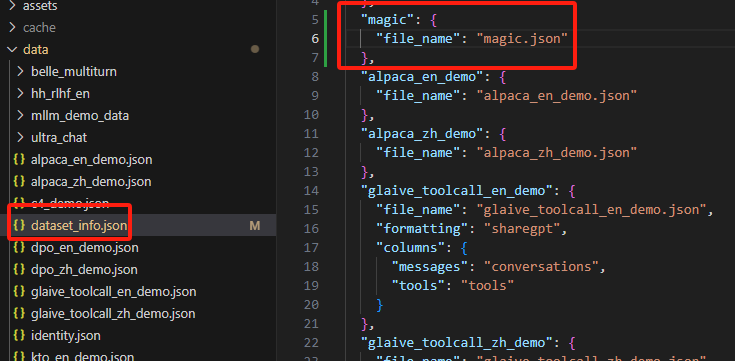Open ultra_chat folder in explorer
The image size is (735, 361).
coord(59,138)
